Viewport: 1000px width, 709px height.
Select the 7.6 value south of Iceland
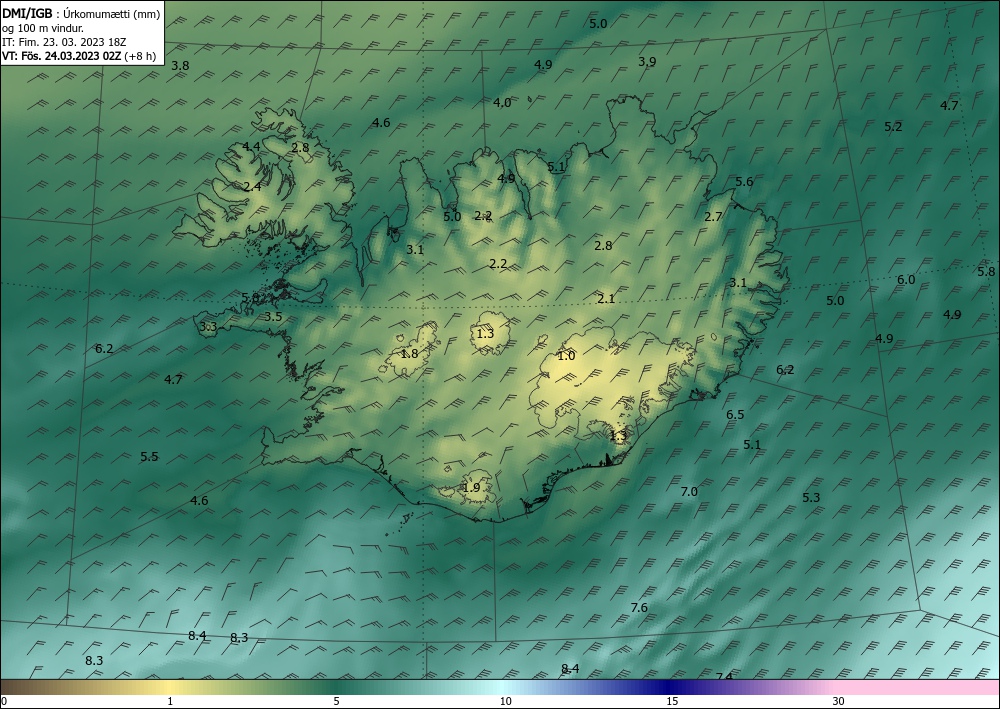click(x=639, y=608)
